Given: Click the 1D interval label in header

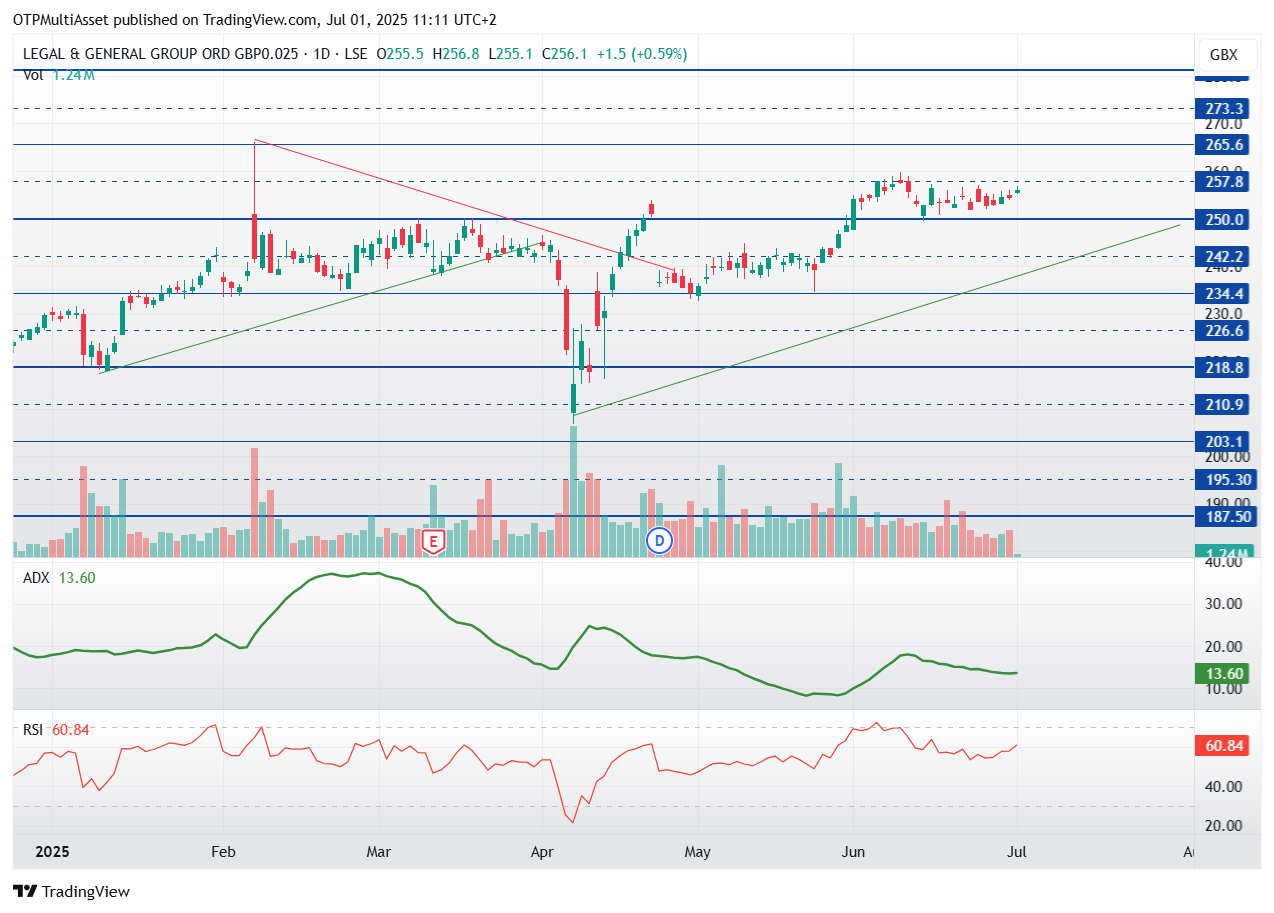Looking at the screenshot, I should click(323, 54).
